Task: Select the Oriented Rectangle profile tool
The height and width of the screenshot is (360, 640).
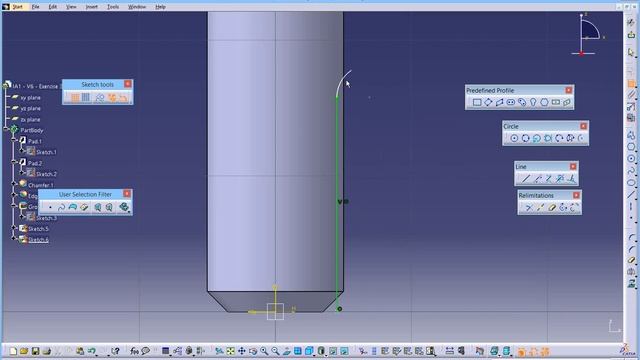Action: click(488, 102)
